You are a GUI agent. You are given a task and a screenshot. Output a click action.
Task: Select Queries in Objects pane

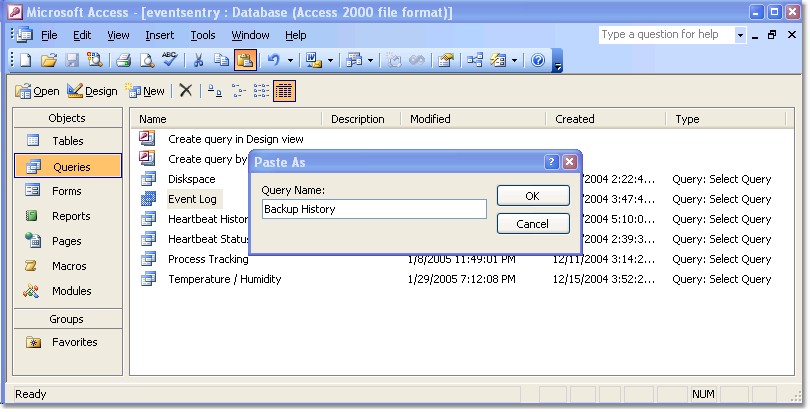point(68,166)
